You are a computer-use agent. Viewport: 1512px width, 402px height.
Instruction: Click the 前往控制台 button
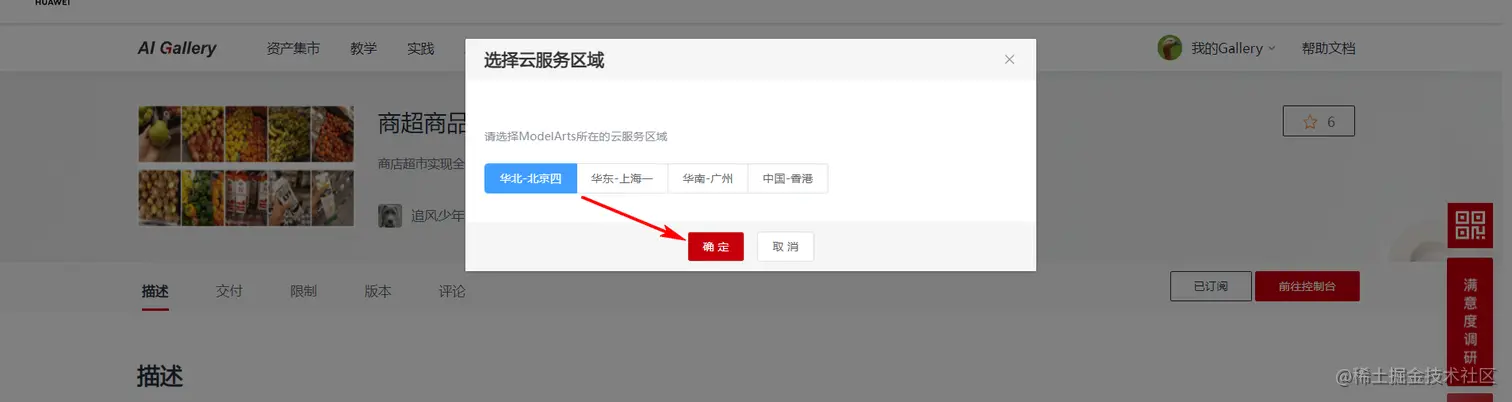(x=1307, y=286)
